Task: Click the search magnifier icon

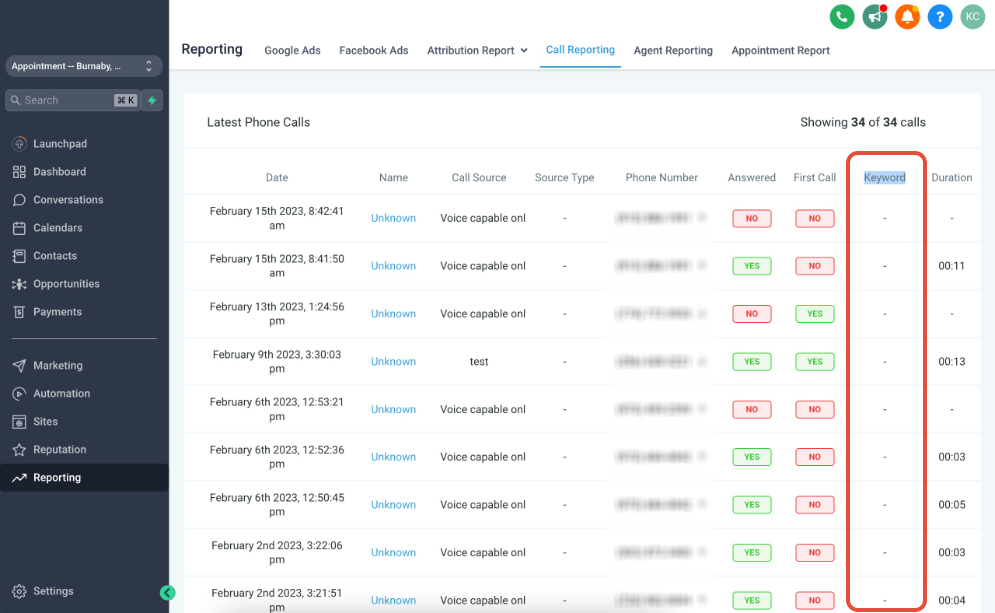Action: (15, 100)
